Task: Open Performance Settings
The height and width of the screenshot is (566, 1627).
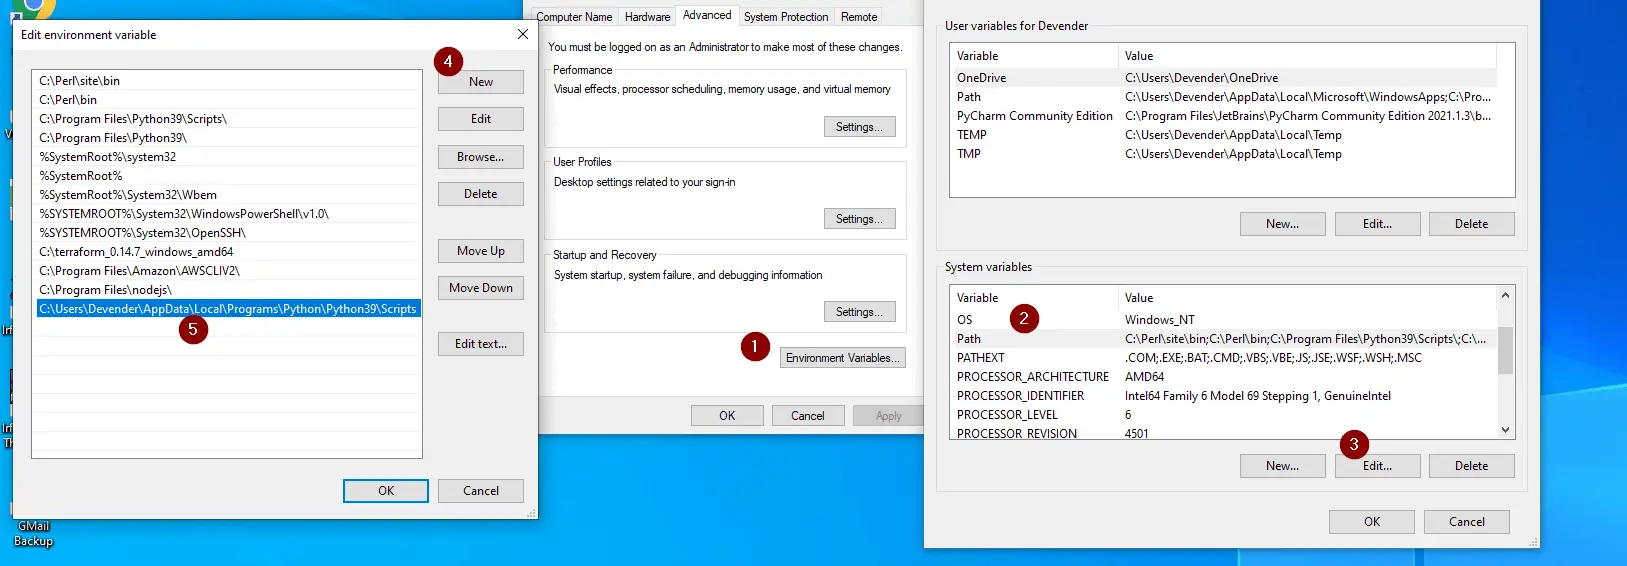Action: point(859,127)
